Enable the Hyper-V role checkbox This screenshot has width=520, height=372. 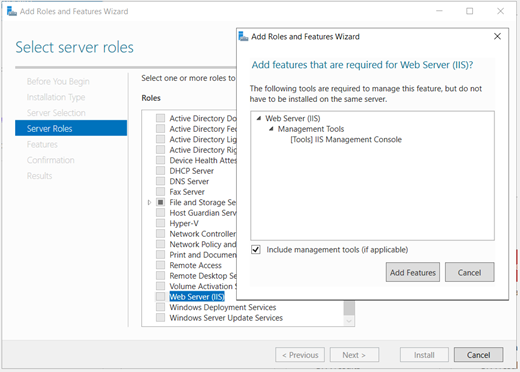tap(160, 223)
